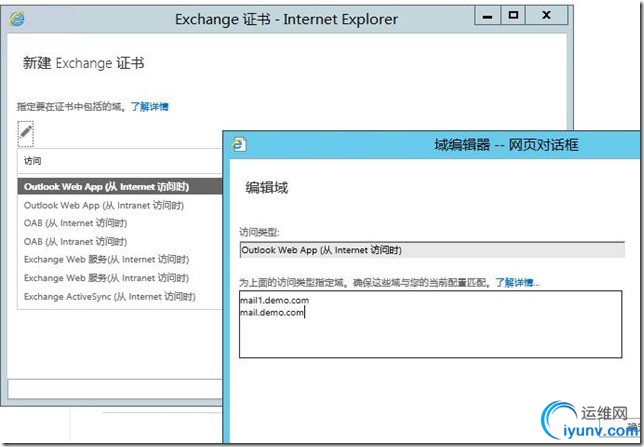Select Exchange ActiveSync (从 Internet 访问时) row

click(x=120, y=297)
